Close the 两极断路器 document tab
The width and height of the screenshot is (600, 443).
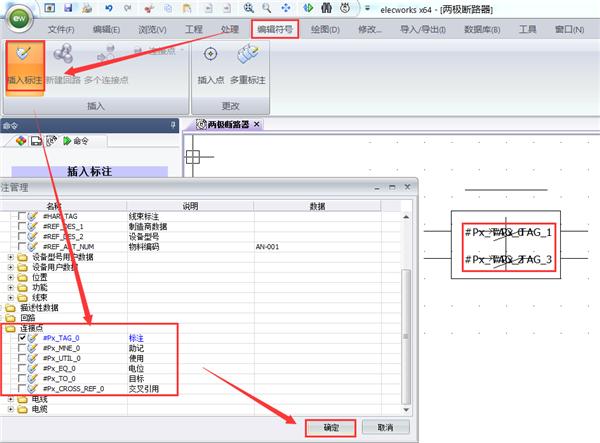point(257,124)
